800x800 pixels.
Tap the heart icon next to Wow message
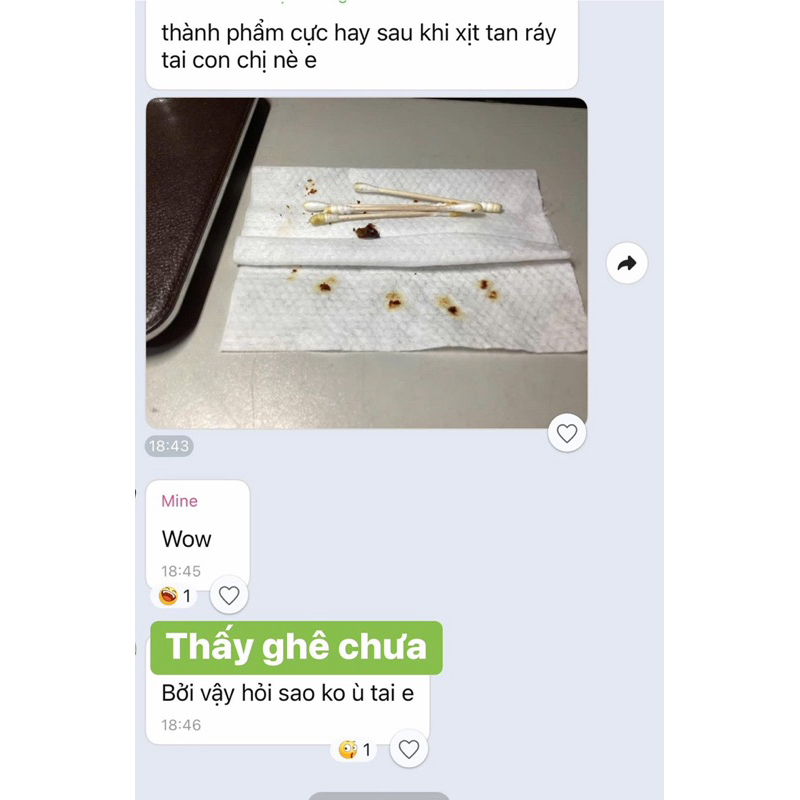tap(229, 595)
